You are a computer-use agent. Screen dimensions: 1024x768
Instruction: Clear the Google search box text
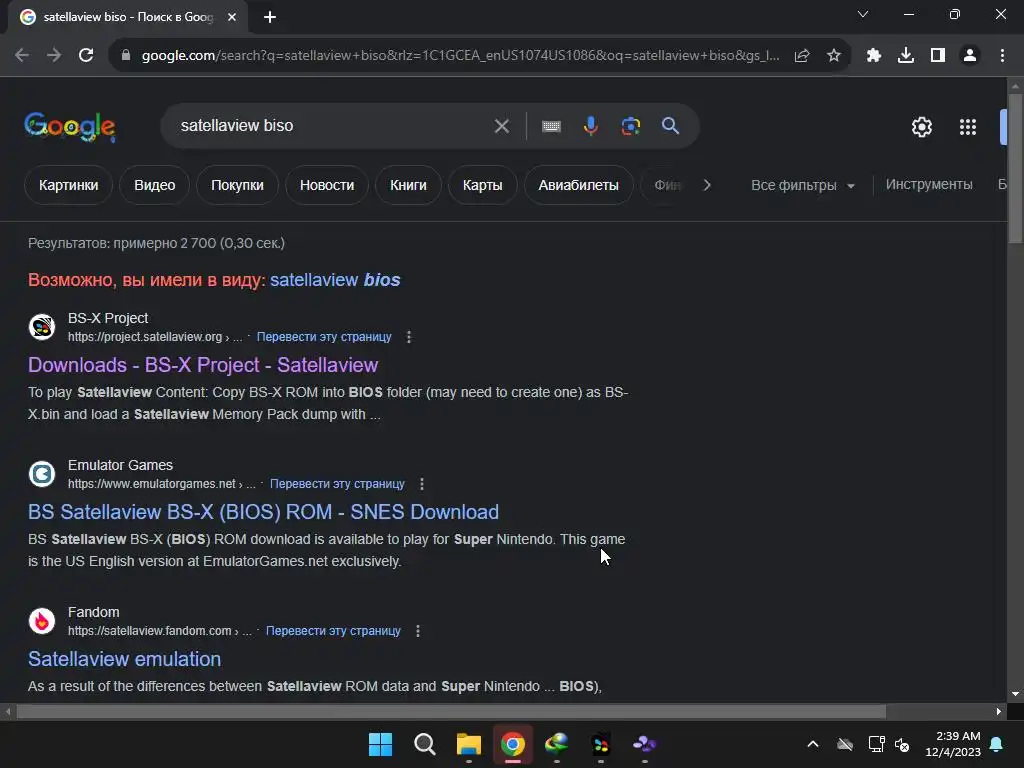pyautogui.click(x=502, y=126)
